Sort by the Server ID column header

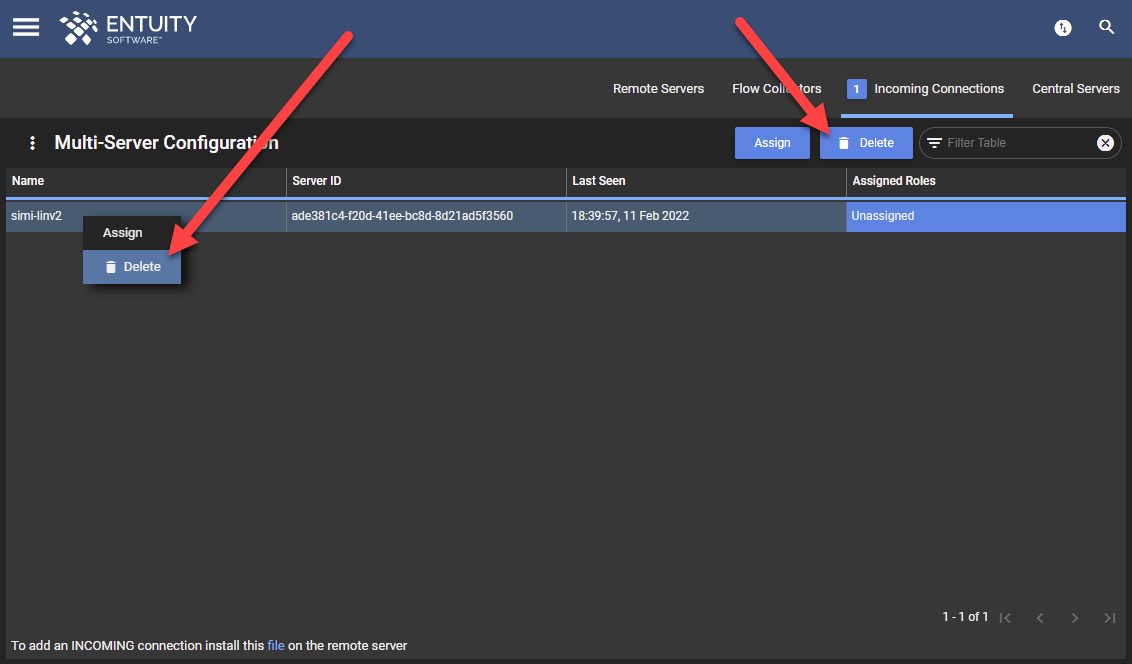426,181
